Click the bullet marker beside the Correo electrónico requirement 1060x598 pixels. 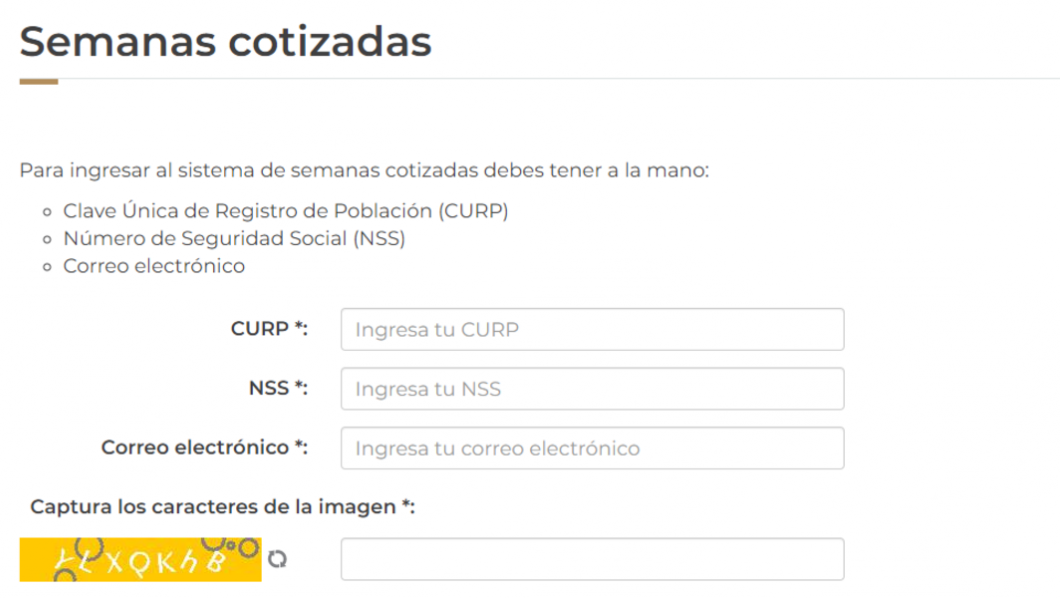(46, 267)
